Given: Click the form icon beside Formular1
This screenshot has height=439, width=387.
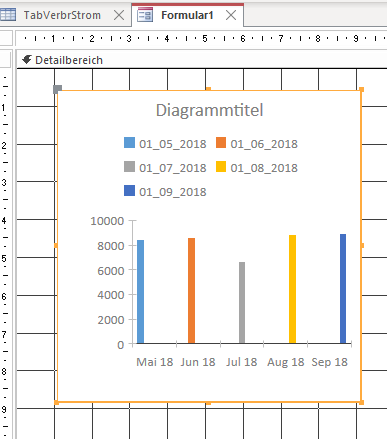Looking at the screenshot, I should (145, 15).
